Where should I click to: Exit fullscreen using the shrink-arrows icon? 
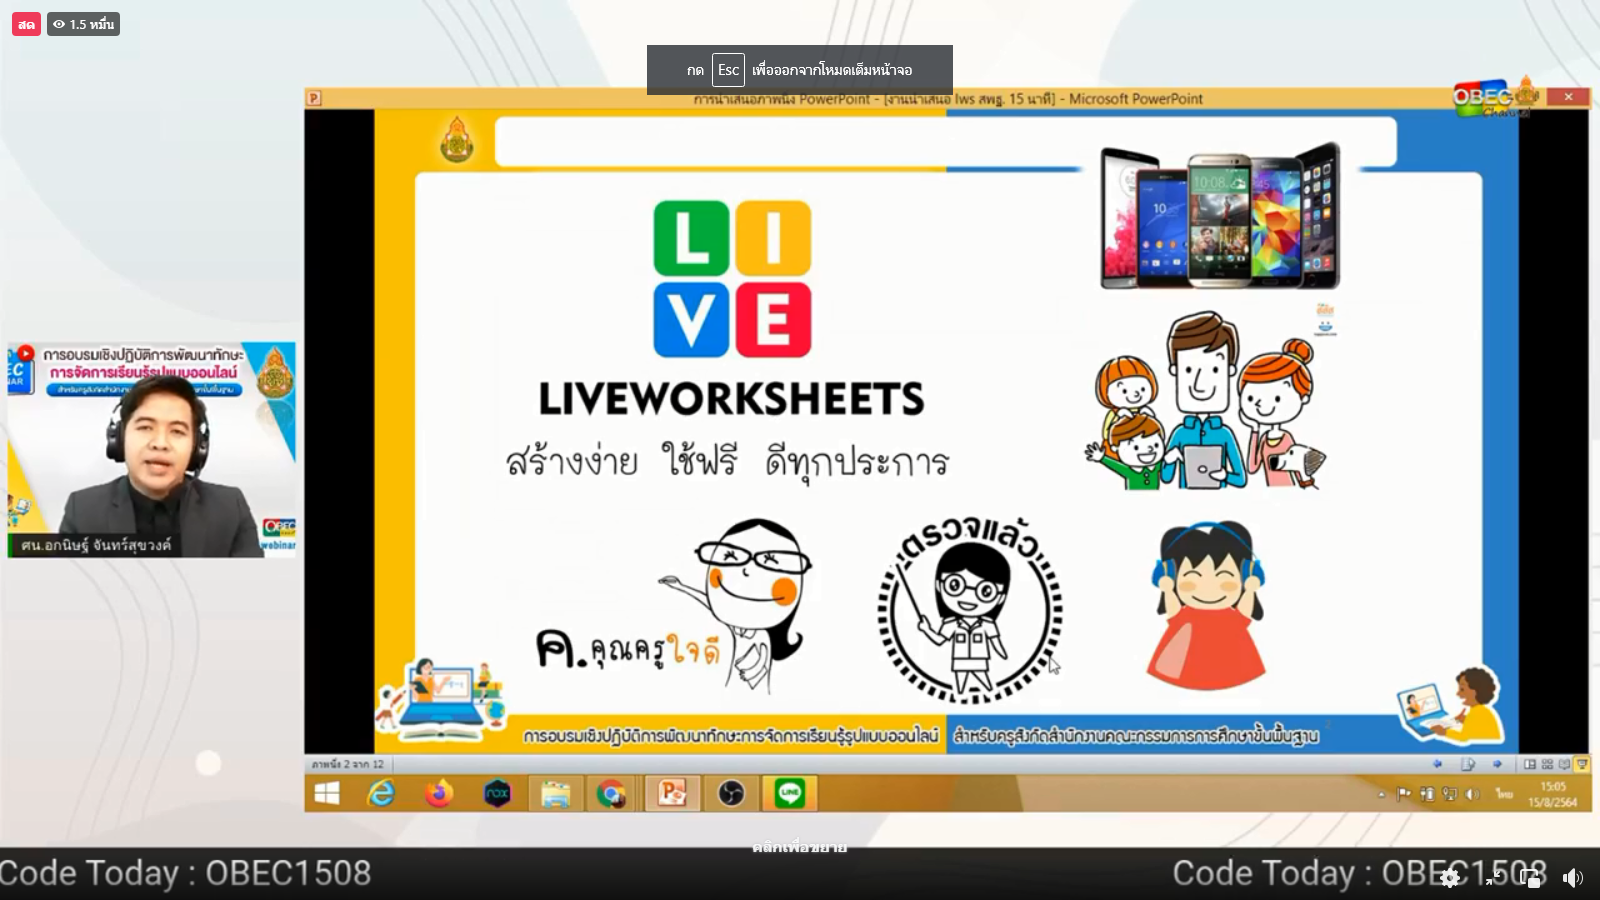click(x=1493, y=878)
